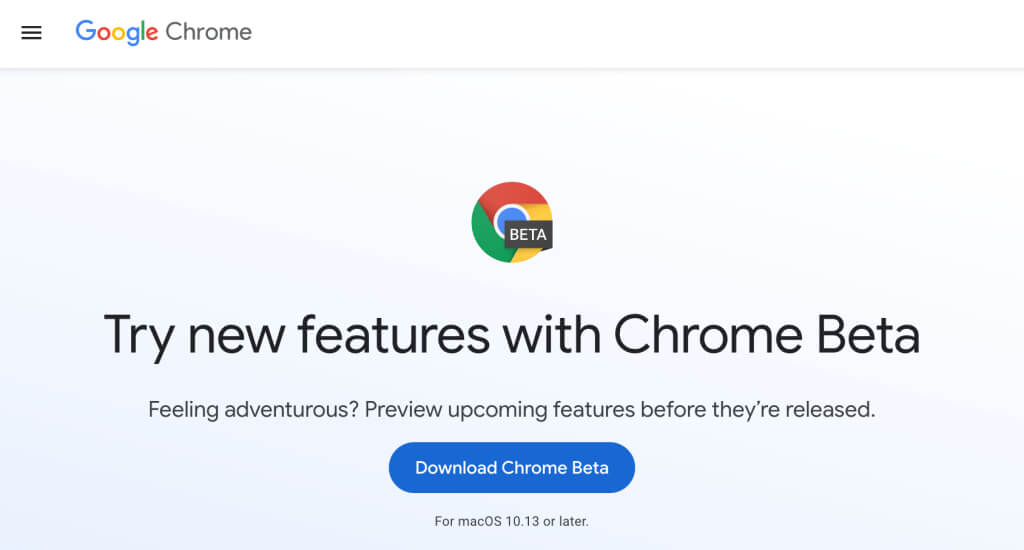Open the hamburger navigation menu
This screenshot has width=1024, height=550.
tap(32, 32)
